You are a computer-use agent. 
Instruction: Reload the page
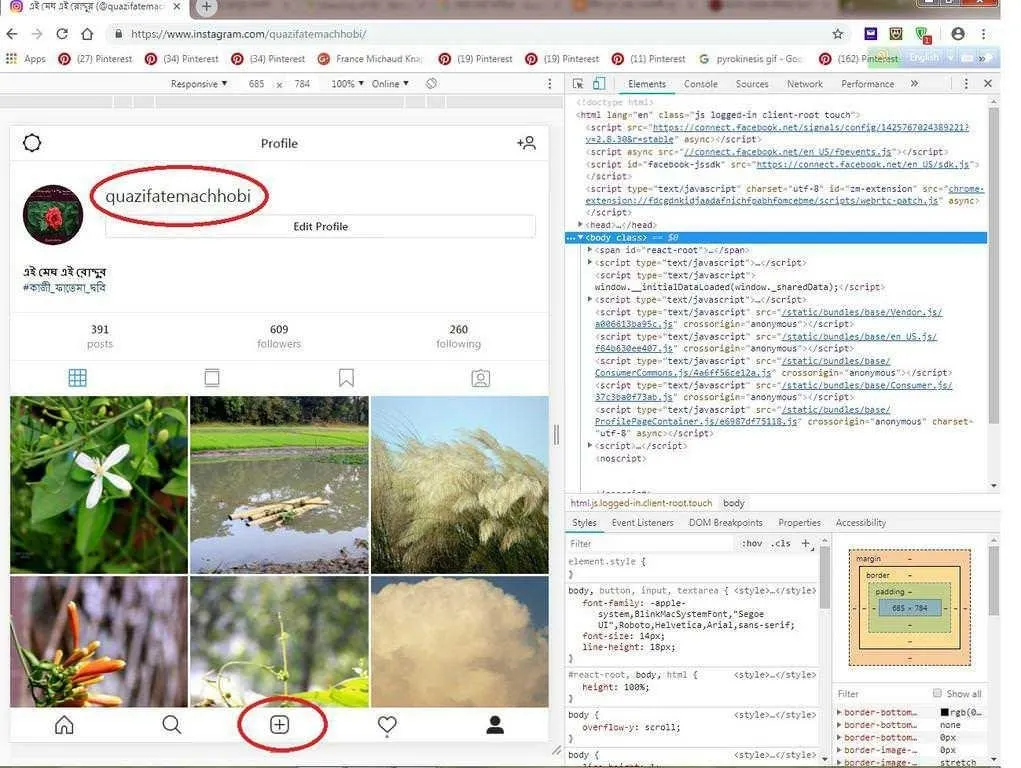[x=62, y=34]
